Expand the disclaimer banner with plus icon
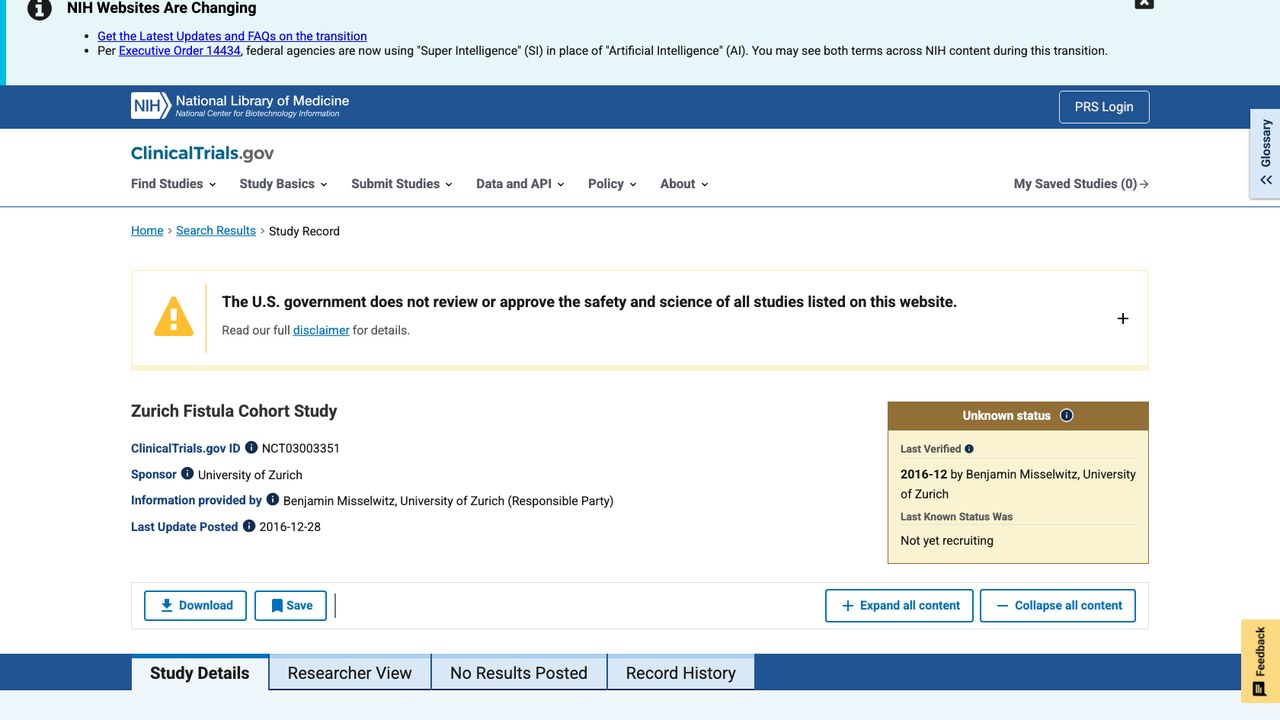Image resolution: width=1280 pixels, height=720 pixels. [x=1122, y=318]
